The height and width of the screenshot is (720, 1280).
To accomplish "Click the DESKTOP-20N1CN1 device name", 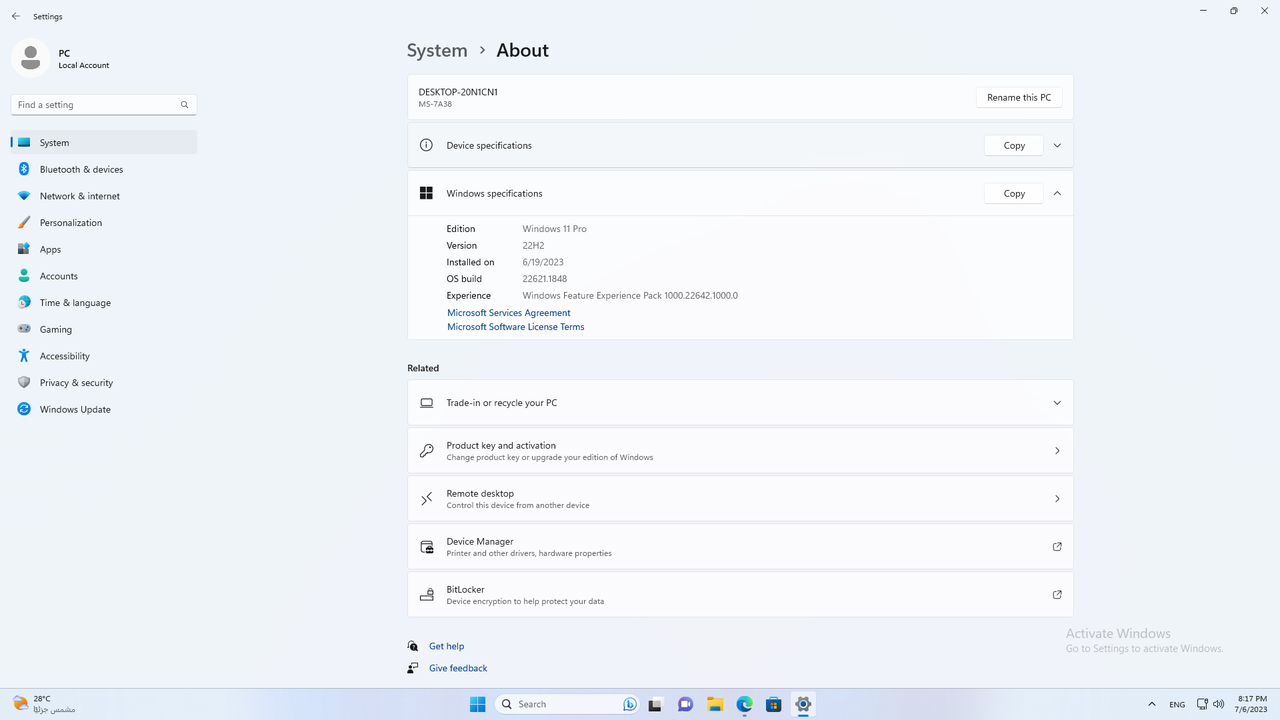I will click(x=458, y=92).
